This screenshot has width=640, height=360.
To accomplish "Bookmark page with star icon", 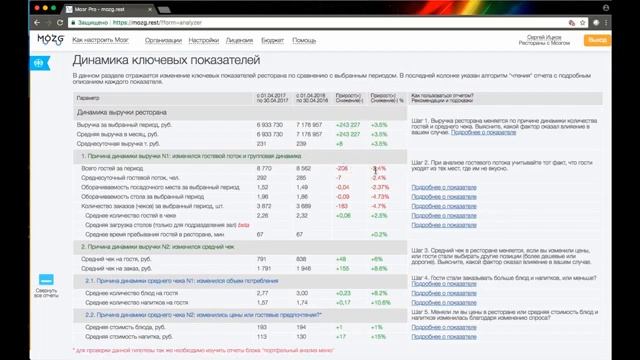I will pos(583,23).
